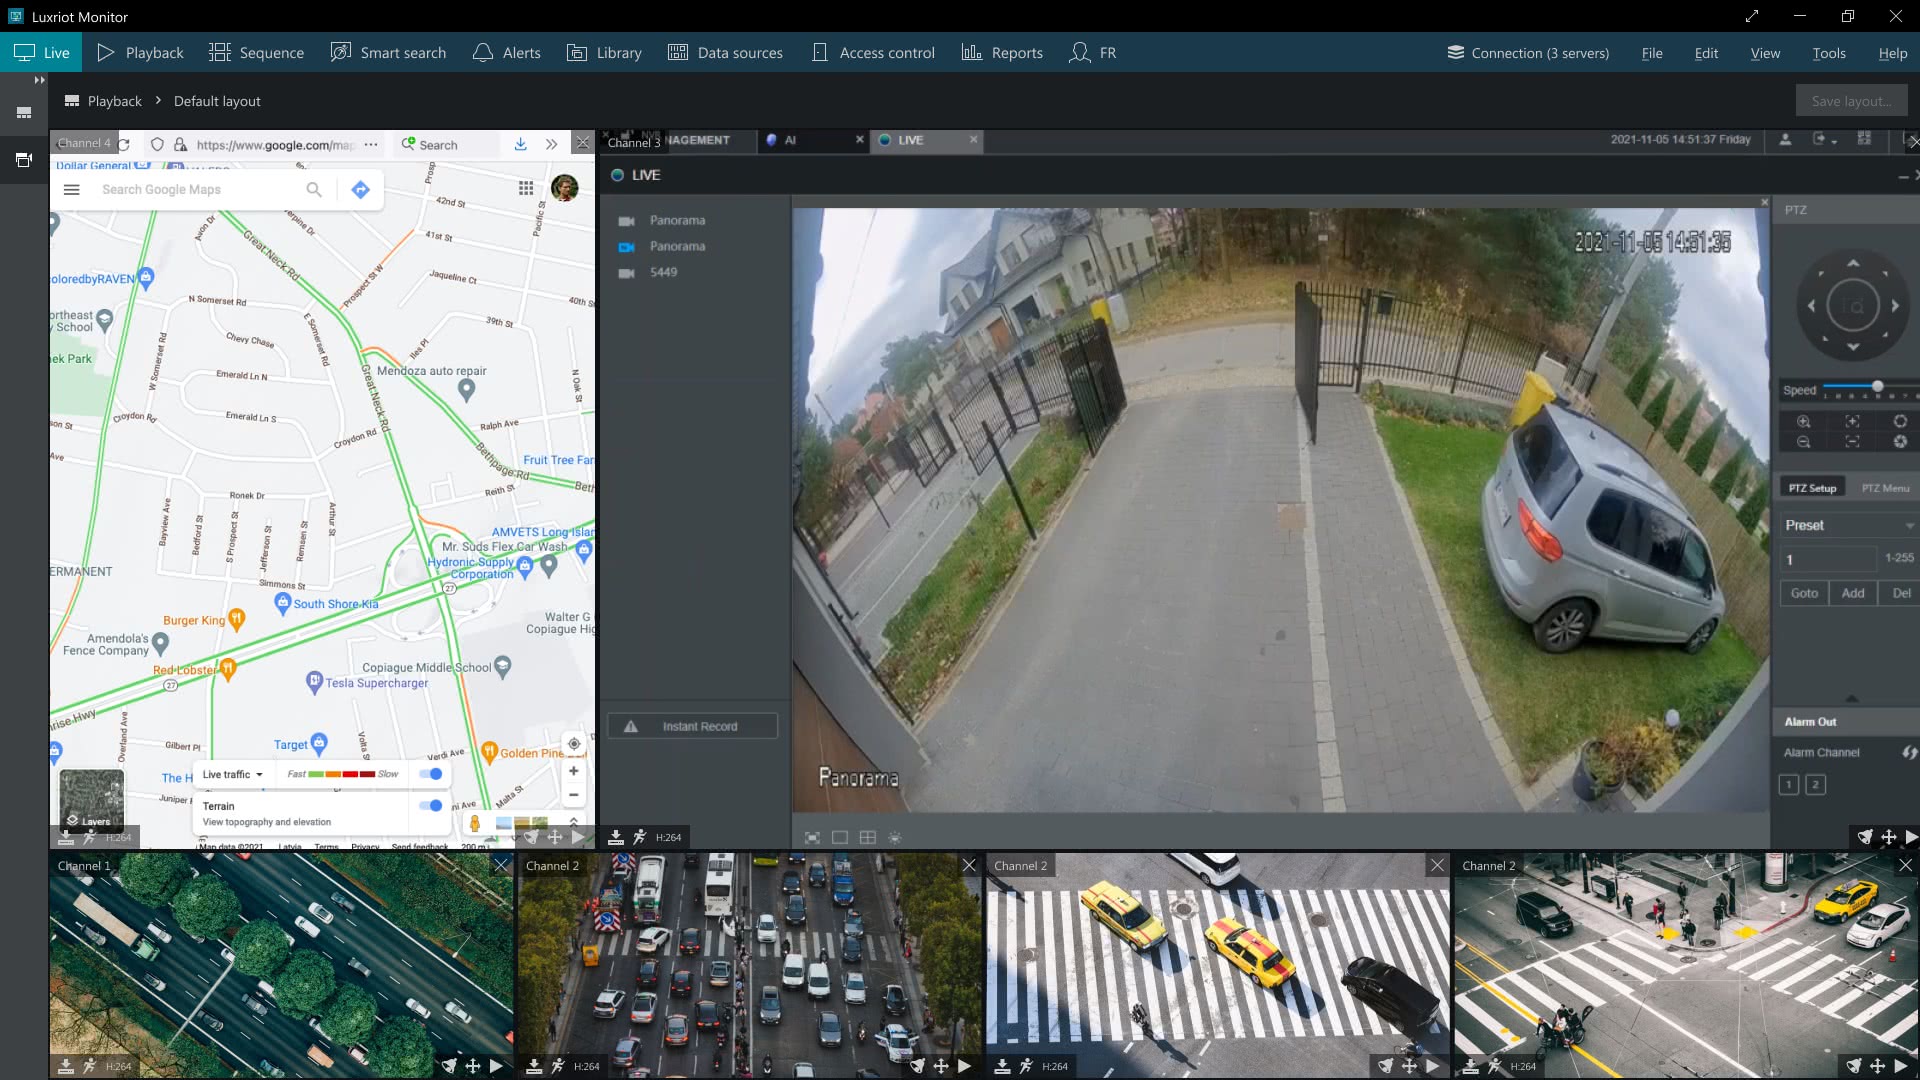
Task: Open the Preset dropdown
Action: click(1849, 525)
